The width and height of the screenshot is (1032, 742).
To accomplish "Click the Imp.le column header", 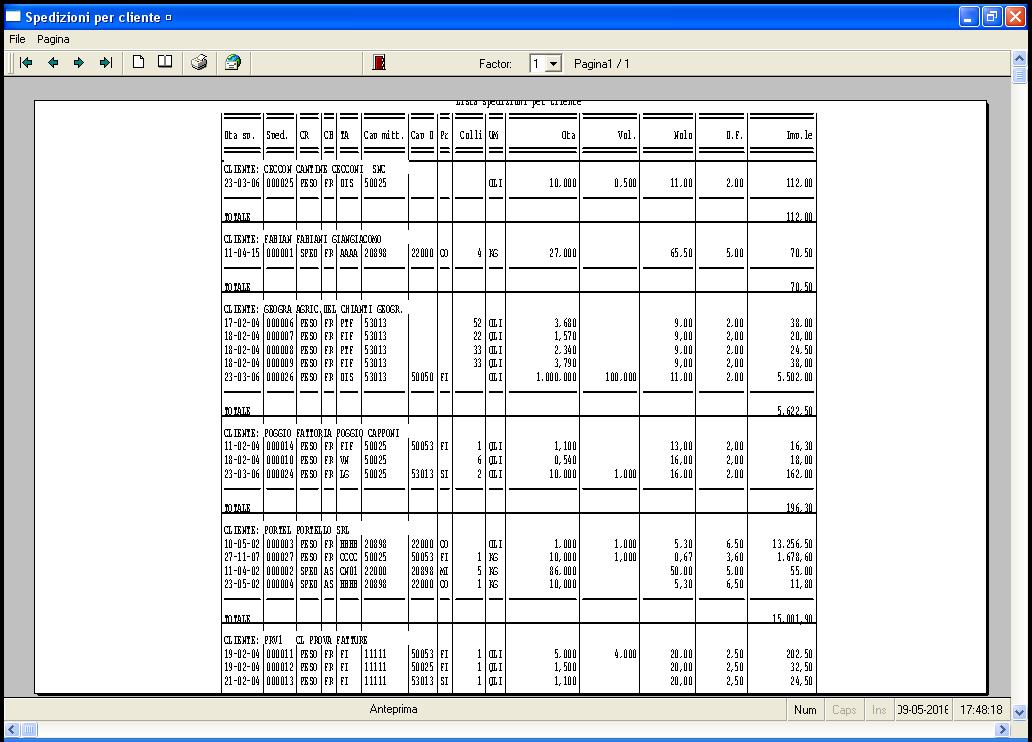I will coord(799,135).
